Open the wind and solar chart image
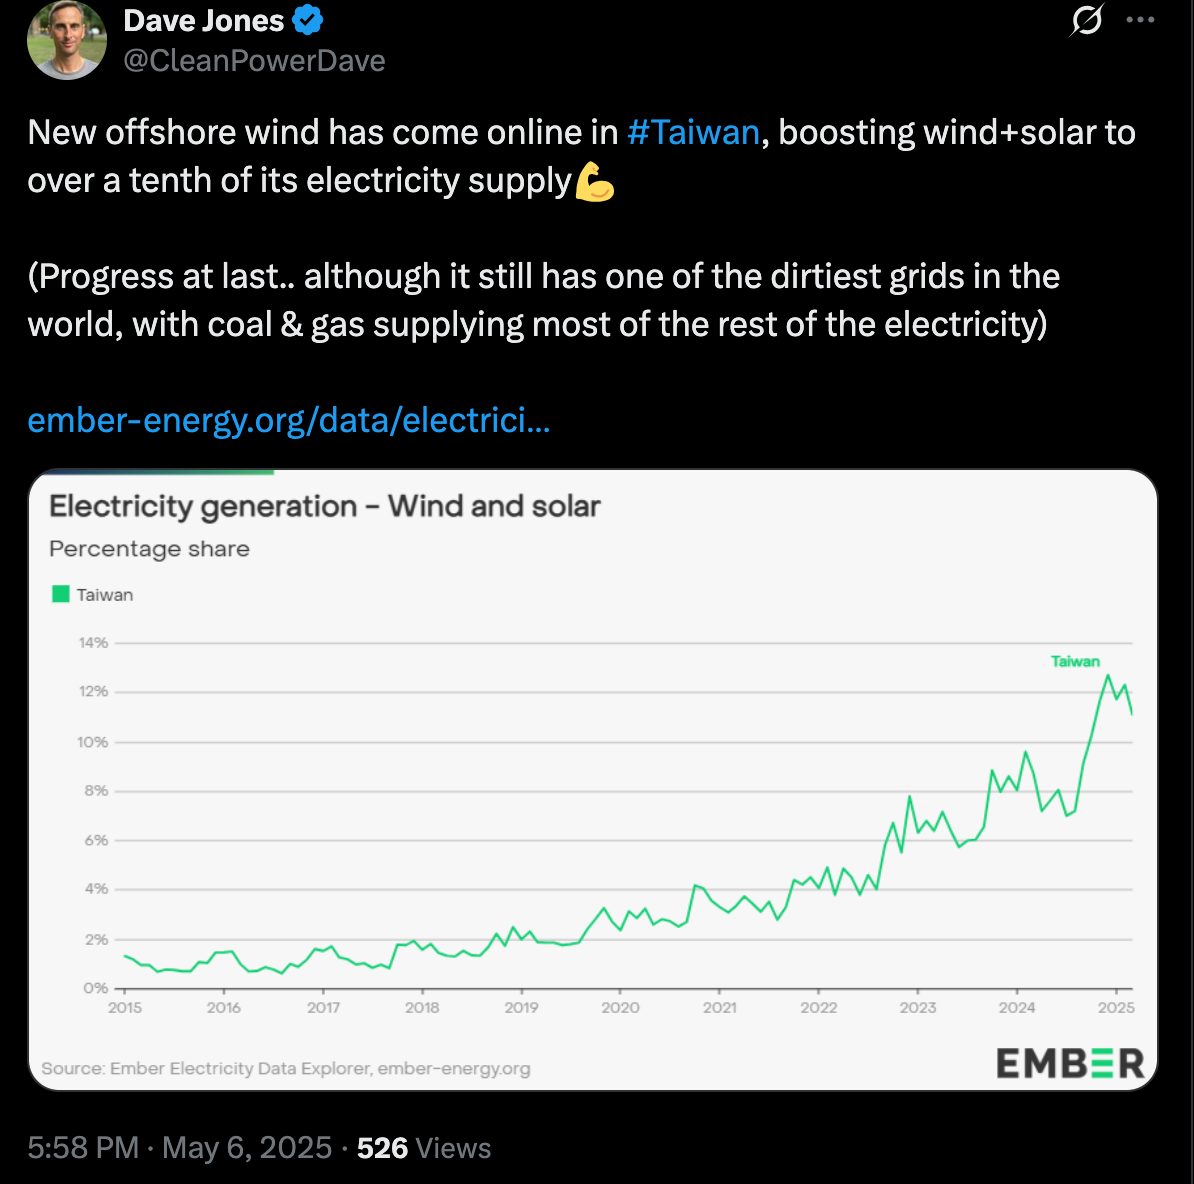This screenshot has width=1194, height=1184. click(x=592, y=779)
